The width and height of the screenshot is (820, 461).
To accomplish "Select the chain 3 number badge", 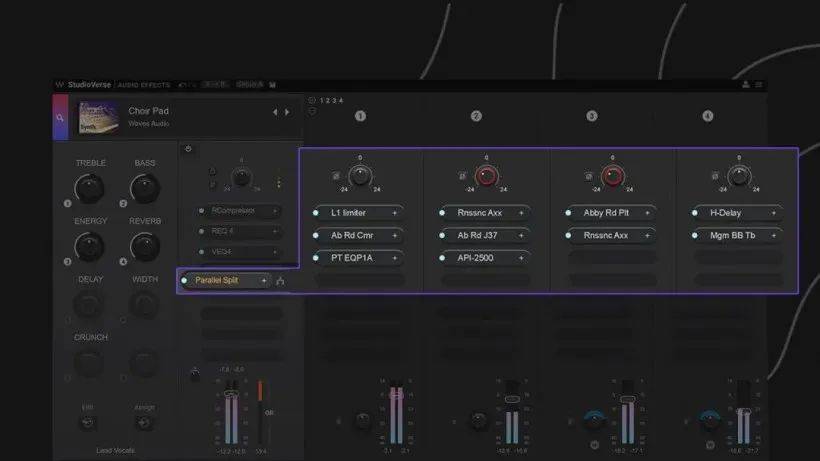I will pyautogui.click(x=592, y=116).
